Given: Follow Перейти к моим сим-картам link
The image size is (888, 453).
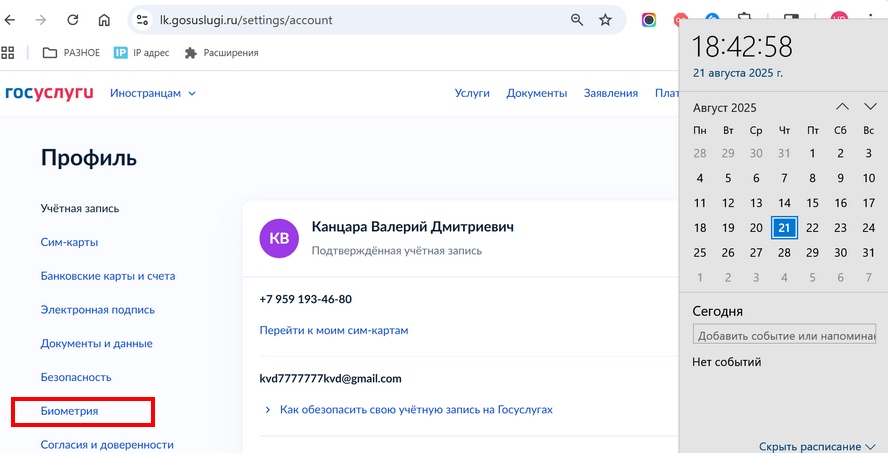Looking at the screenshot, I should [334, 330].
